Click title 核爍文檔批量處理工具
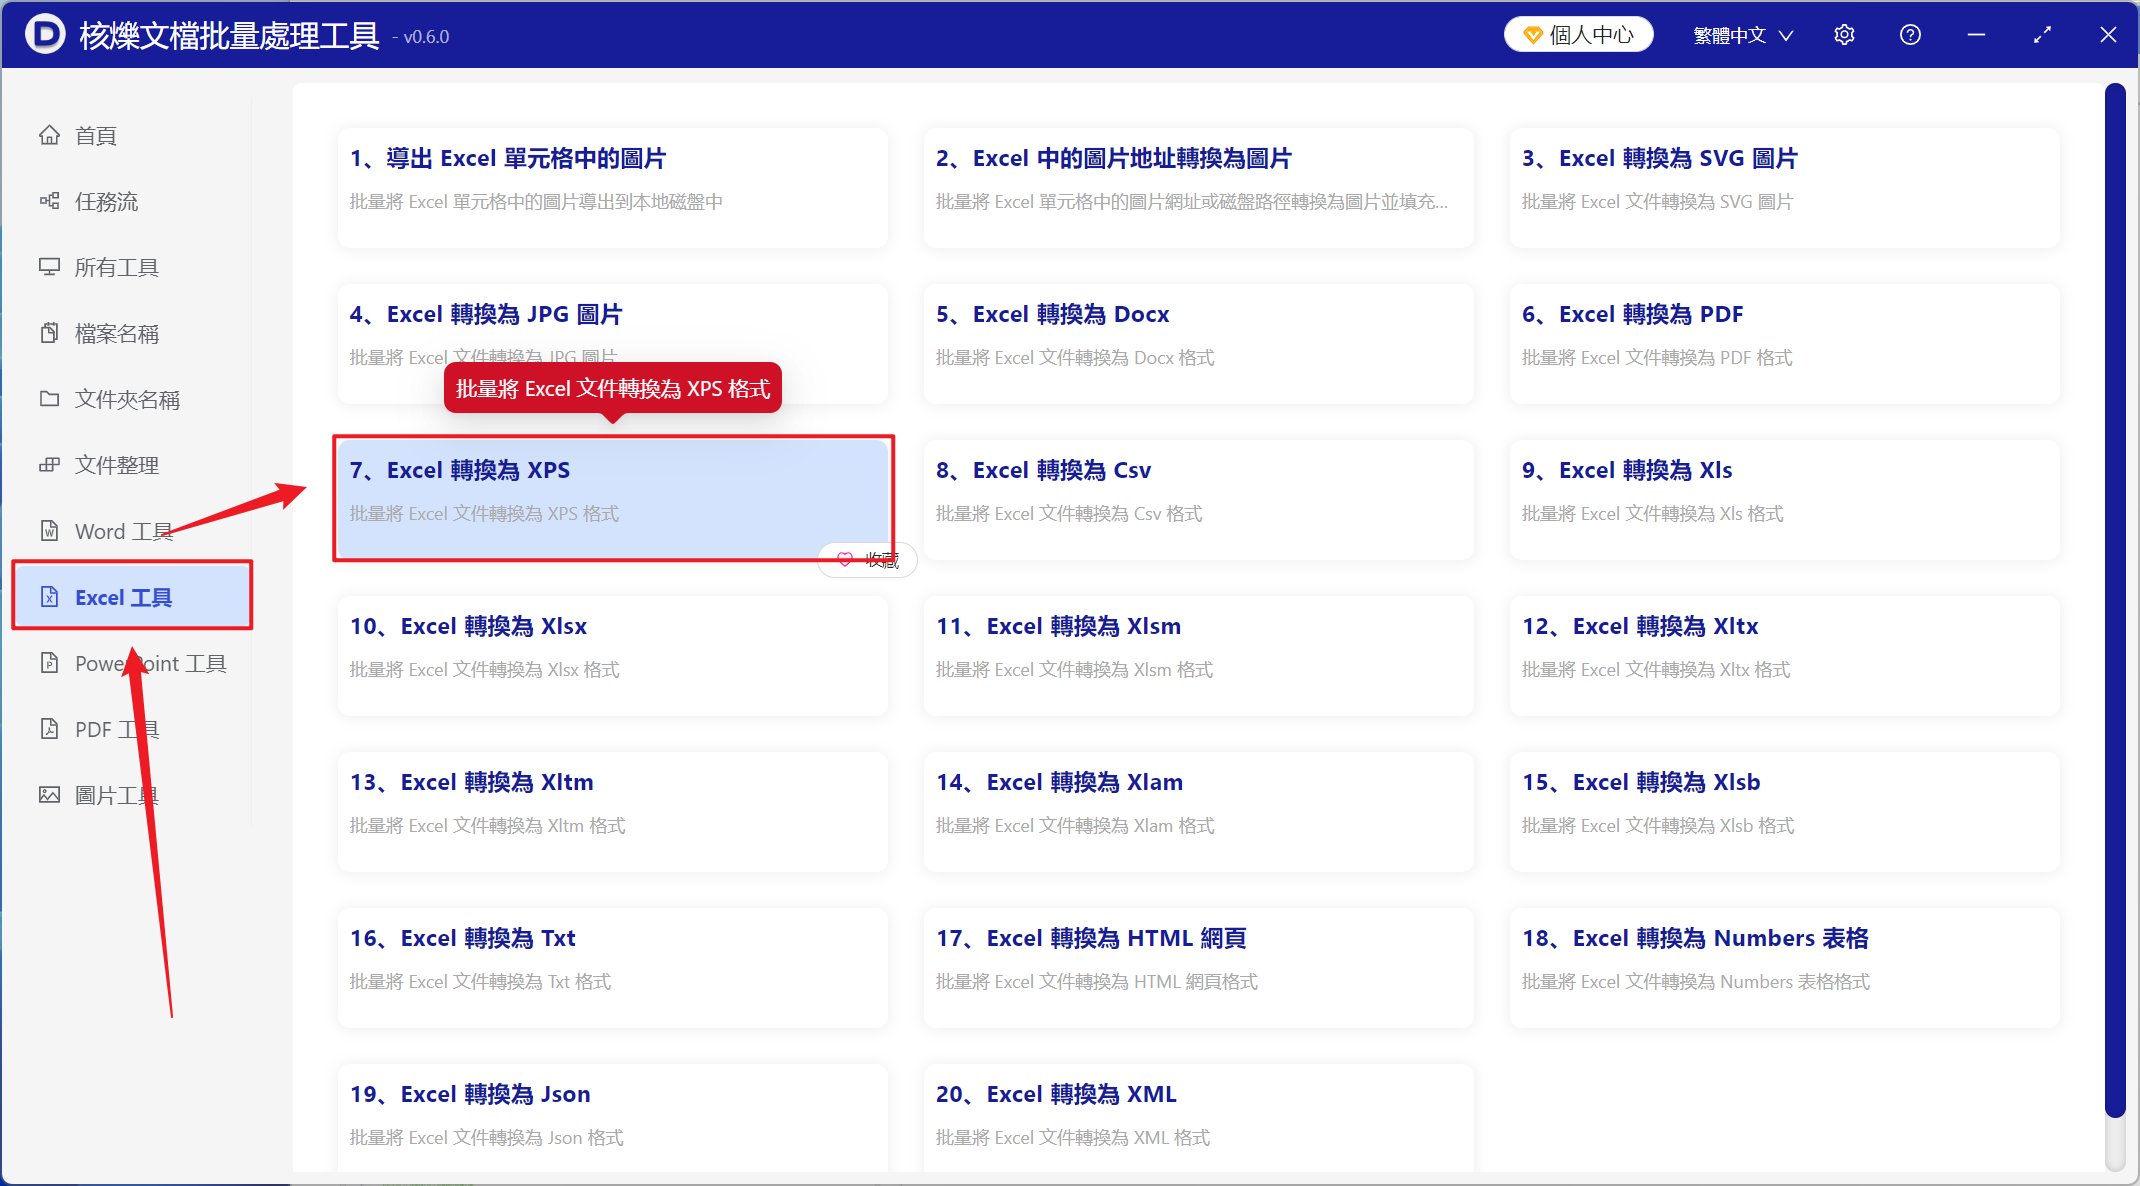This screenshot has width=2140, height=1186. (x=229, y=35)
